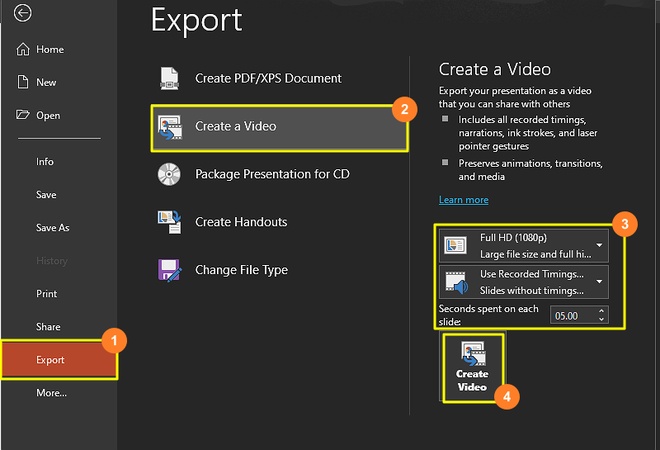Select the Create a Video option
The width and height of the screenshot is (660, 450).
279,128
